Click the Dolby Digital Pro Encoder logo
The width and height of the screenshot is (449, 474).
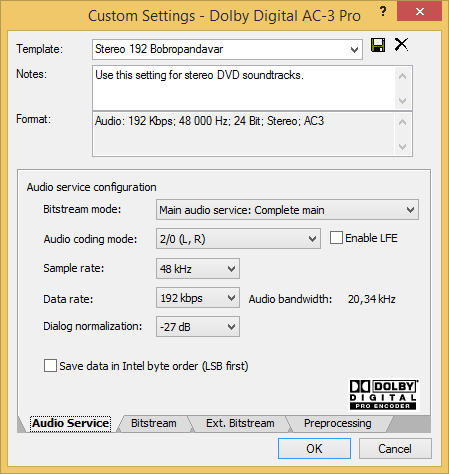tap(384, 394)
